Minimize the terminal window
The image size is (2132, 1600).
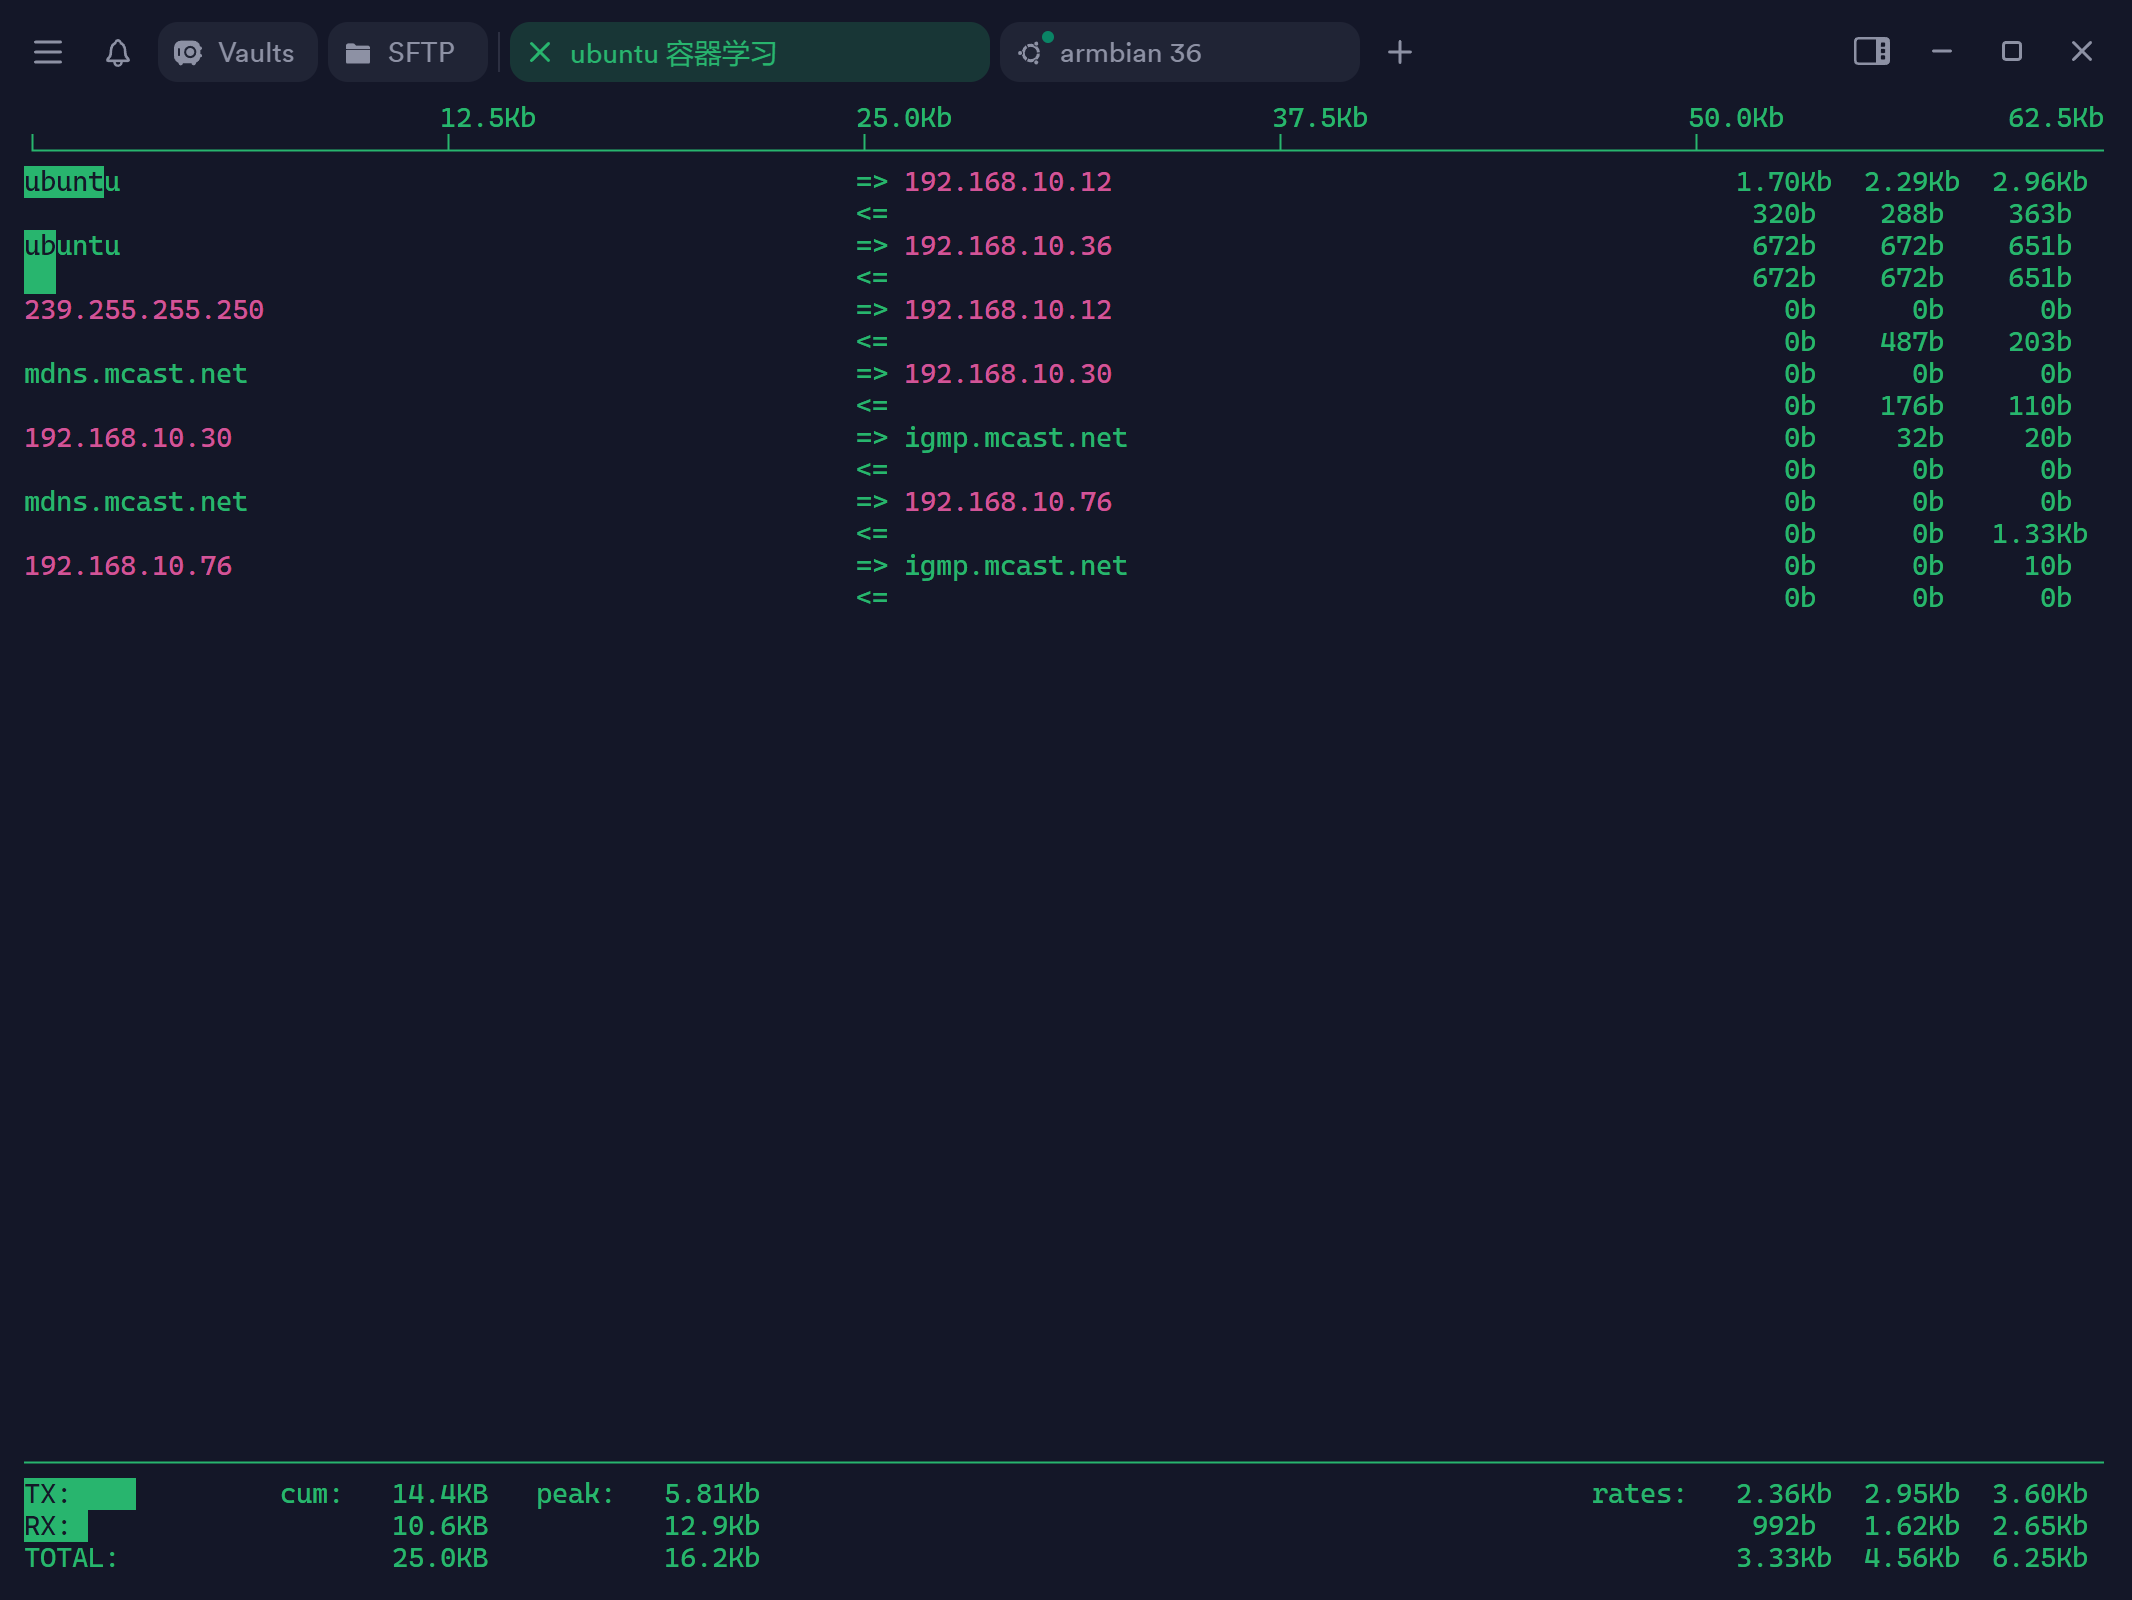tap(1942, 51)
